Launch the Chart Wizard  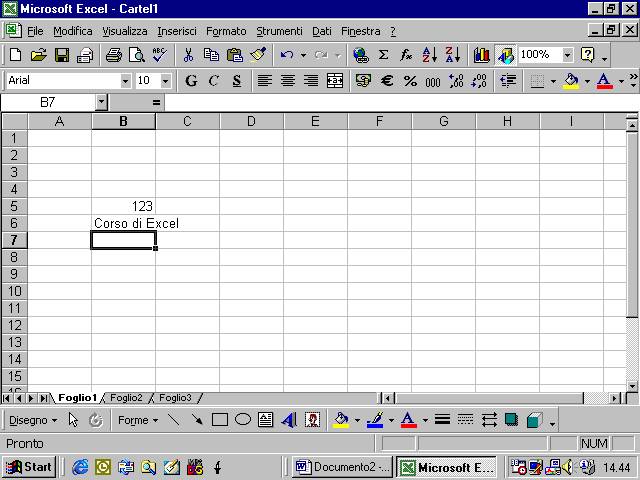click(x=482, y=55)
